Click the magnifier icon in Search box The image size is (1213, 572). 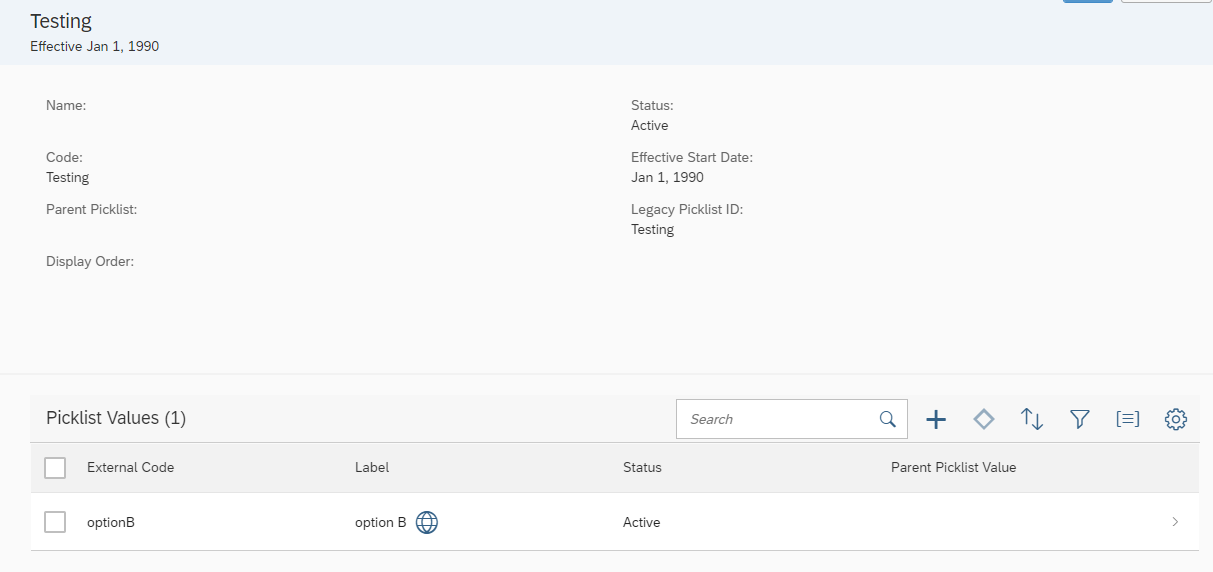click(887, 419)
